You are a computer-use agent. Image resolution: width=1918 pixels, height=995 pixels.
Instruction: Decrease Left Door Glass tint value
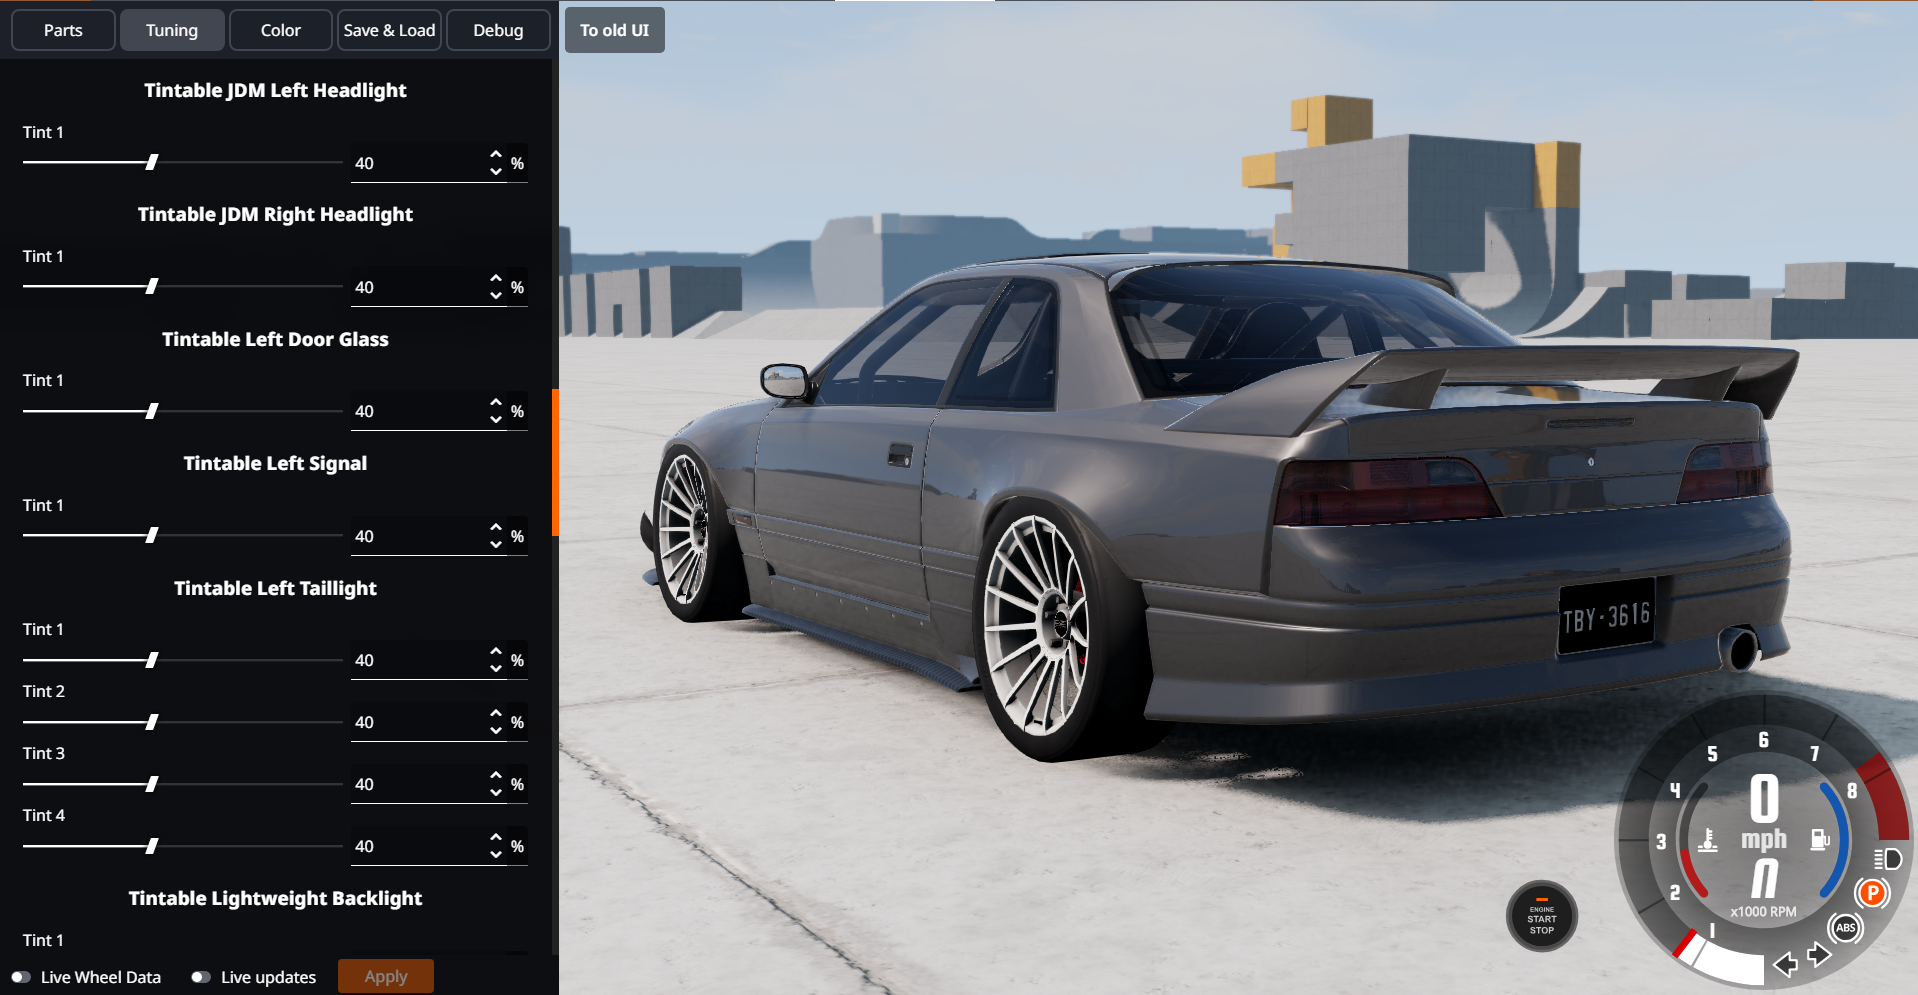496,419
